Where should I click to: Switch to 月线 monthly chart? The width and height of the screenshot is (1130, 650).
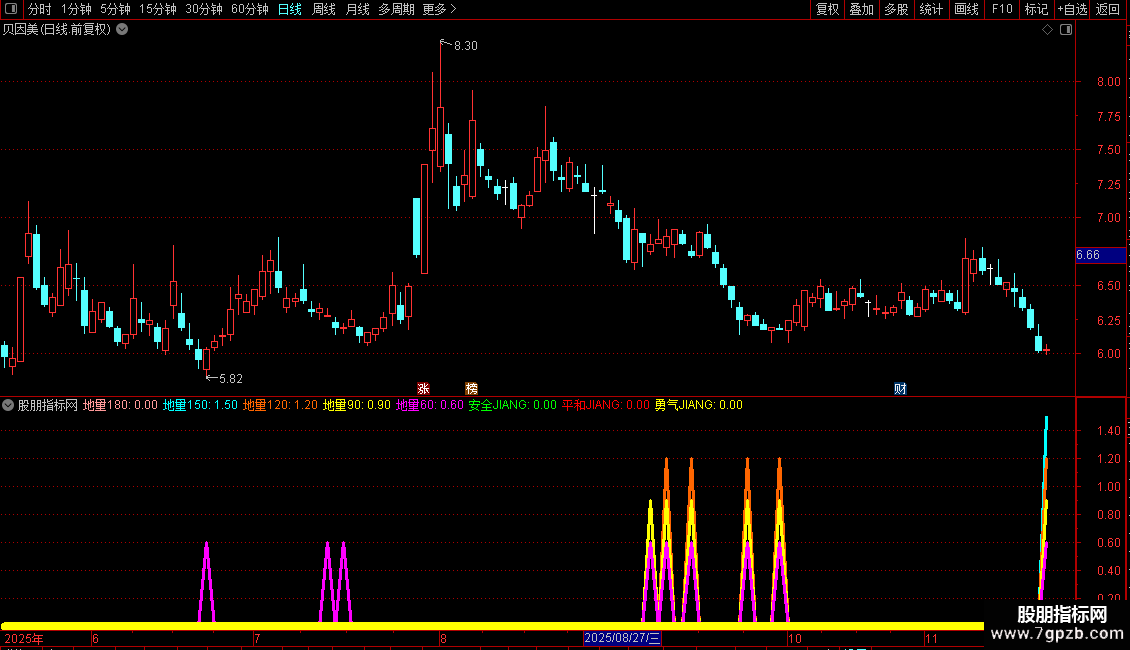pos(357,9)
